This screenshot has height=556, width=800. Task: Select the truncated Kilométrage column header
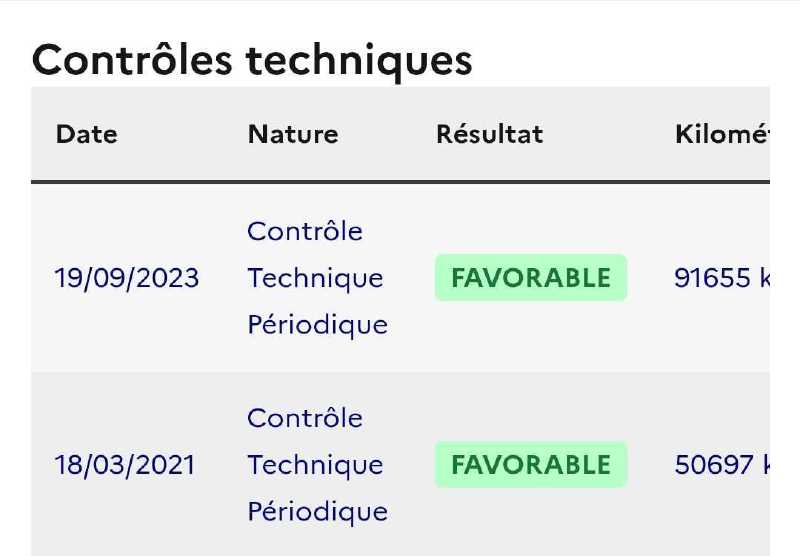click(722, 134)
